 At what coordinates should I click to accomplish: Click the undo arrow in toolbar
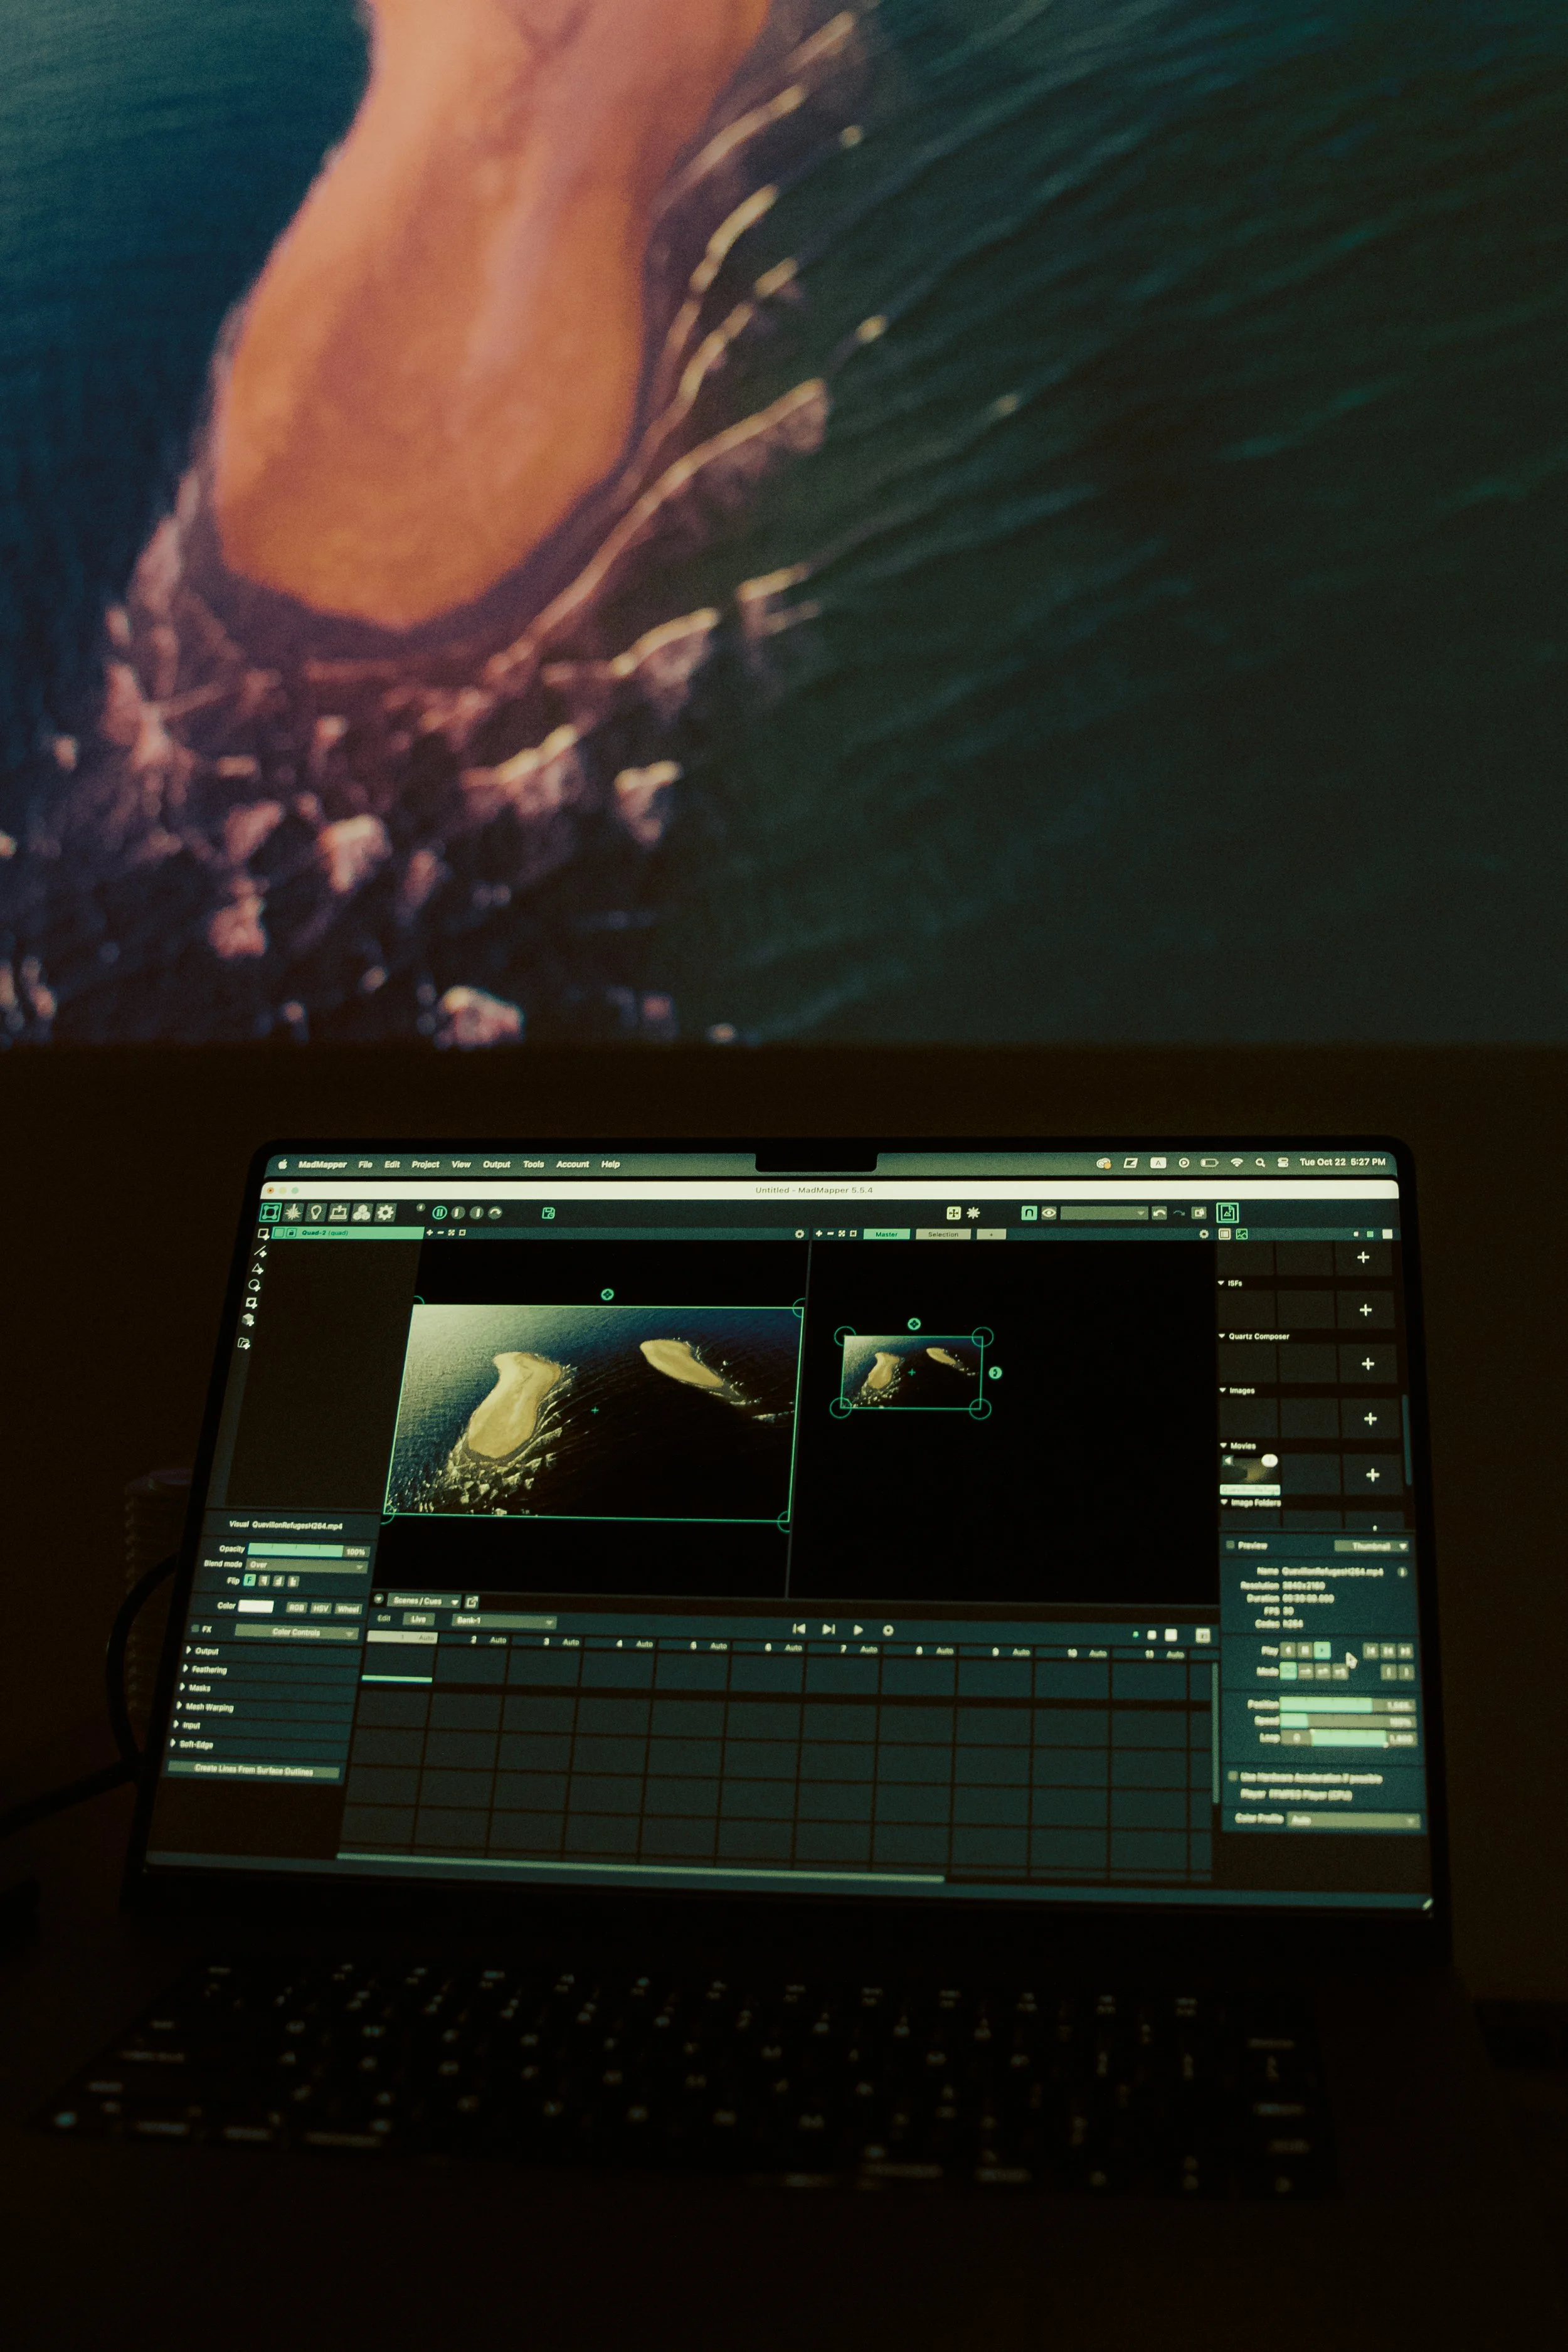click(1159, 1213)
